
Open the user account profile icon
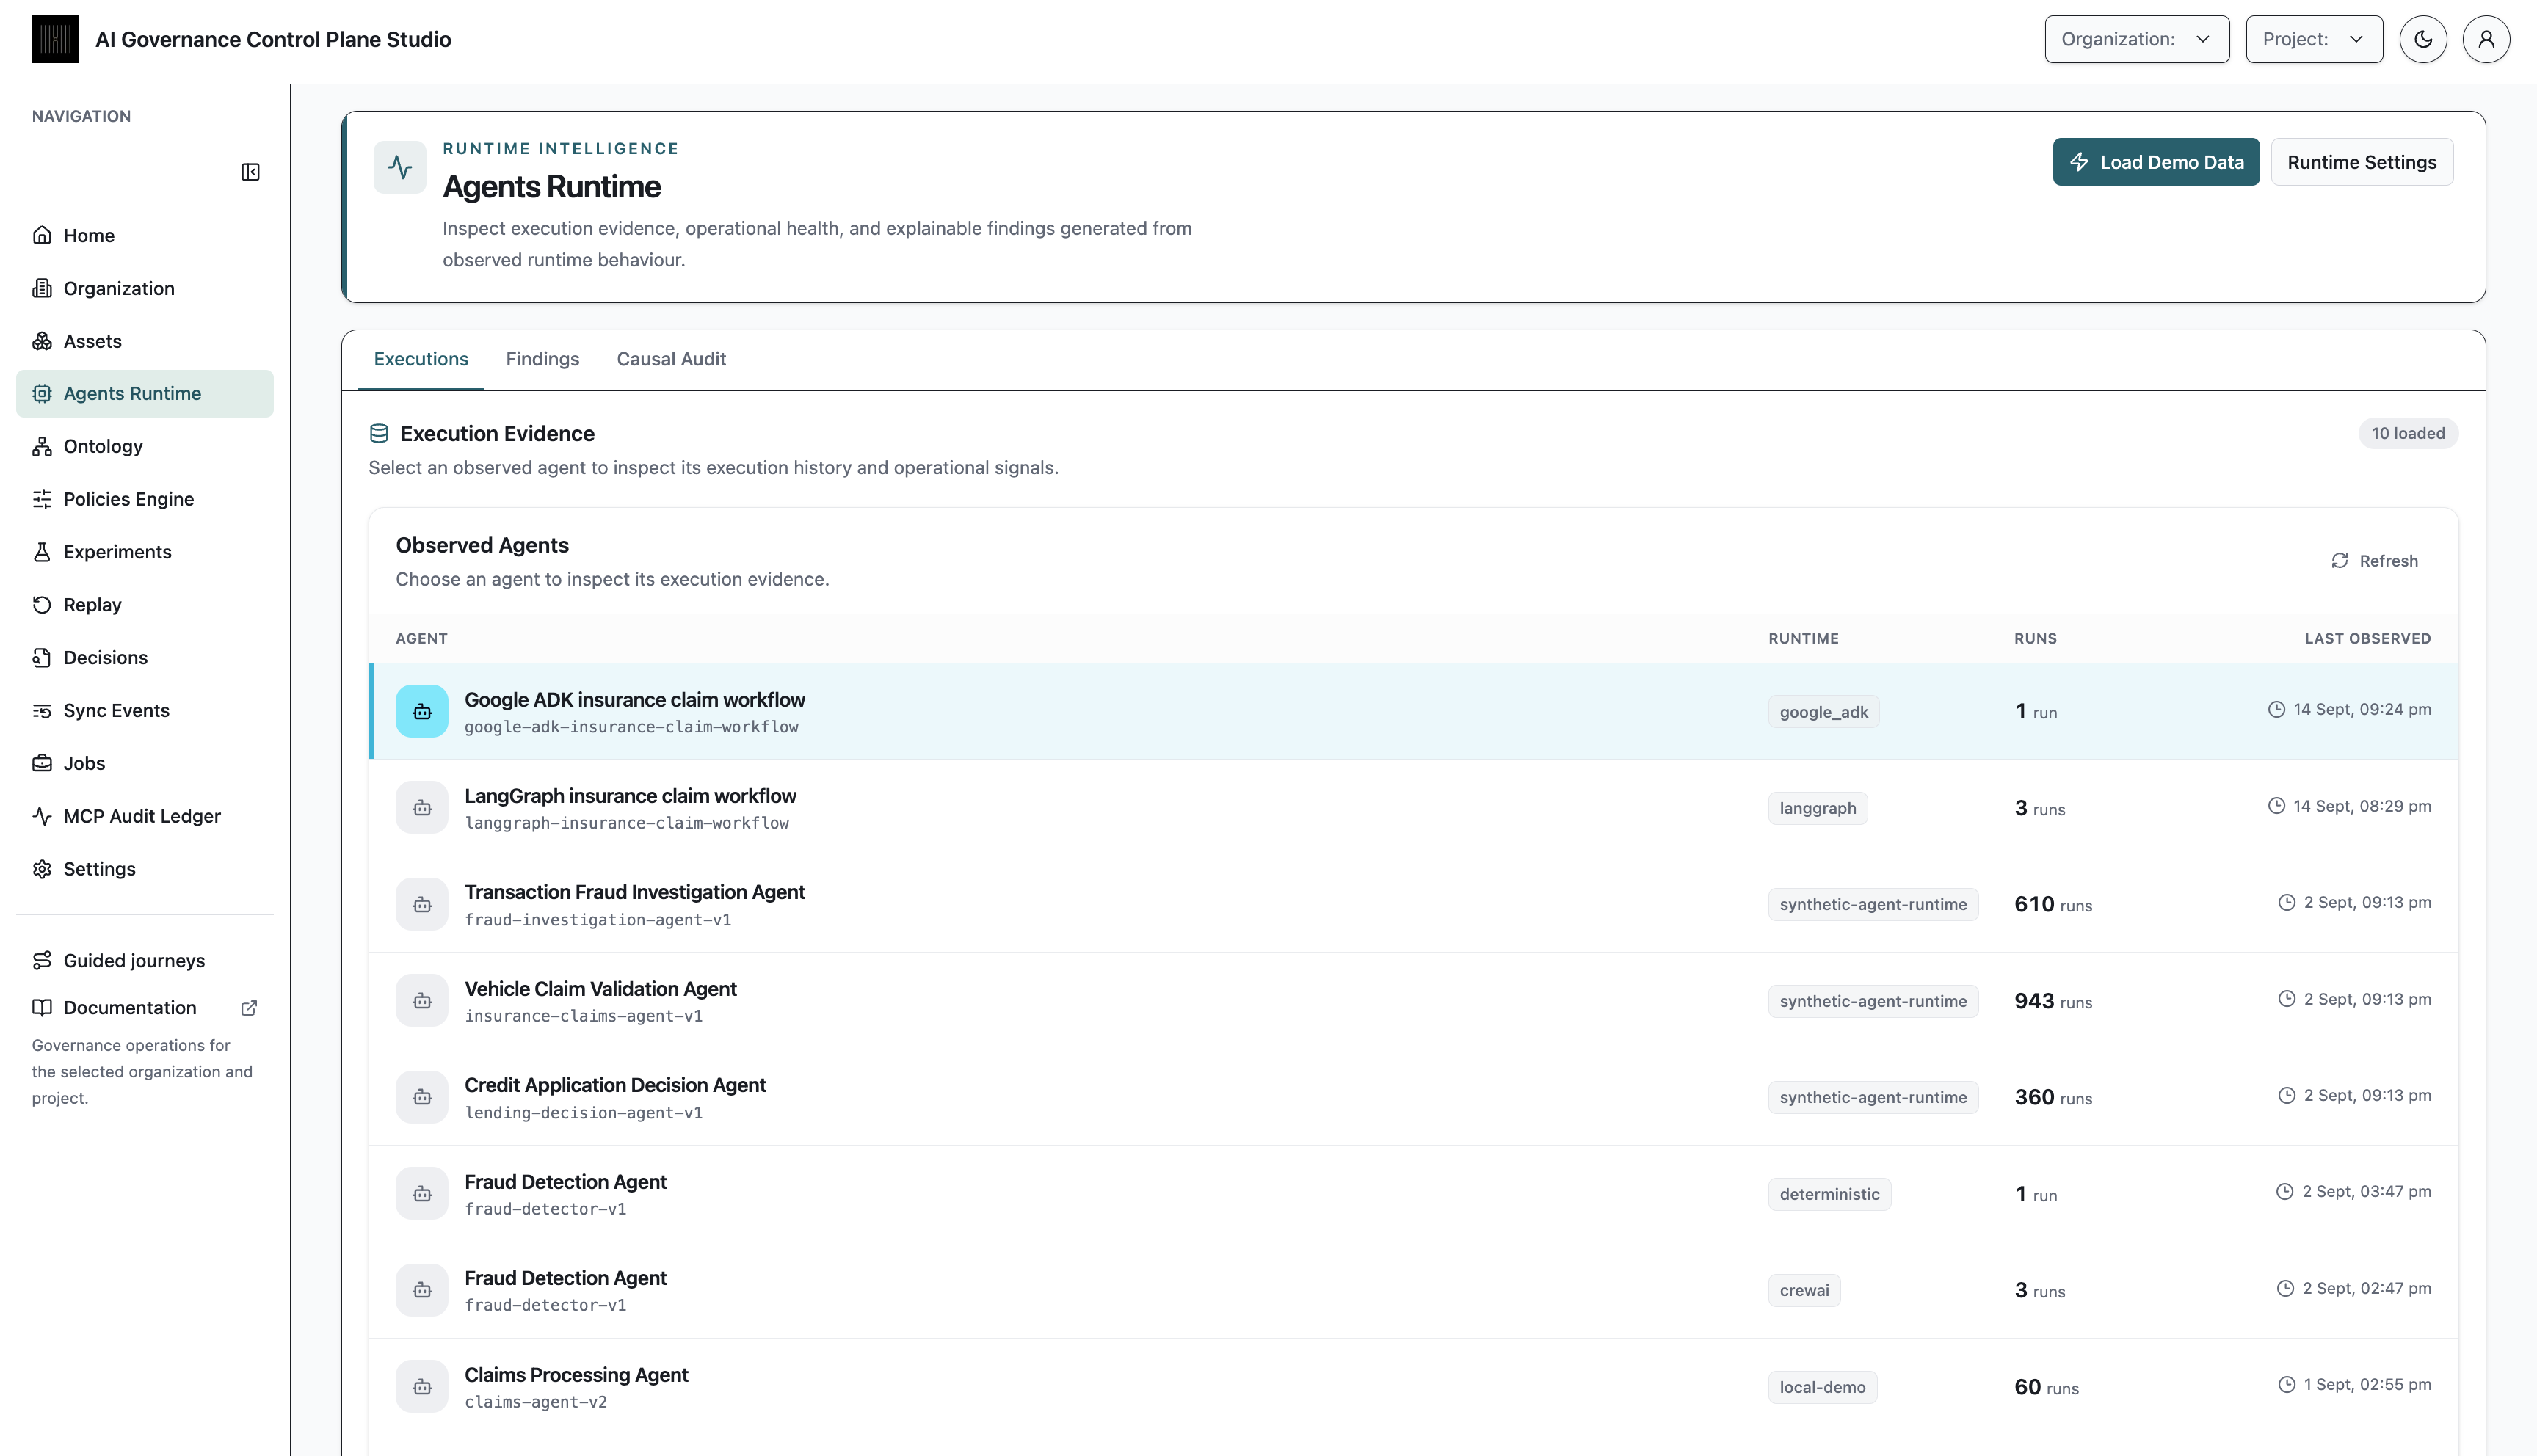[2485, 39]
